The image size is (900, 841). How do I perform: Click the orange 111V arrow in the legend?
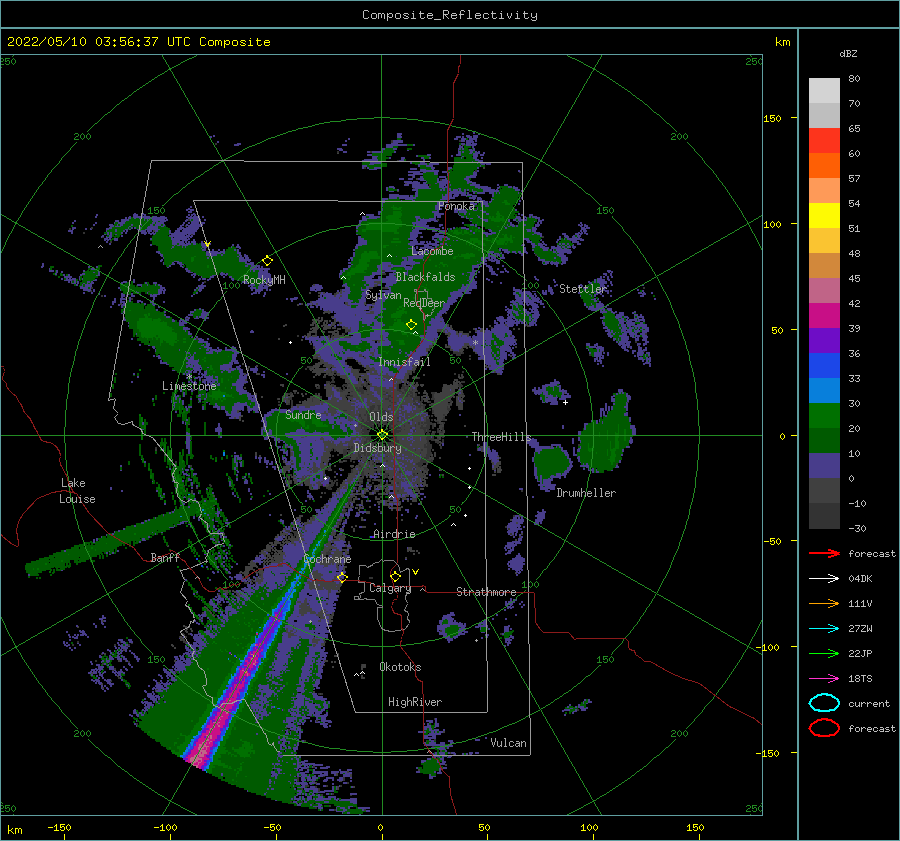(x=824, y=603)
